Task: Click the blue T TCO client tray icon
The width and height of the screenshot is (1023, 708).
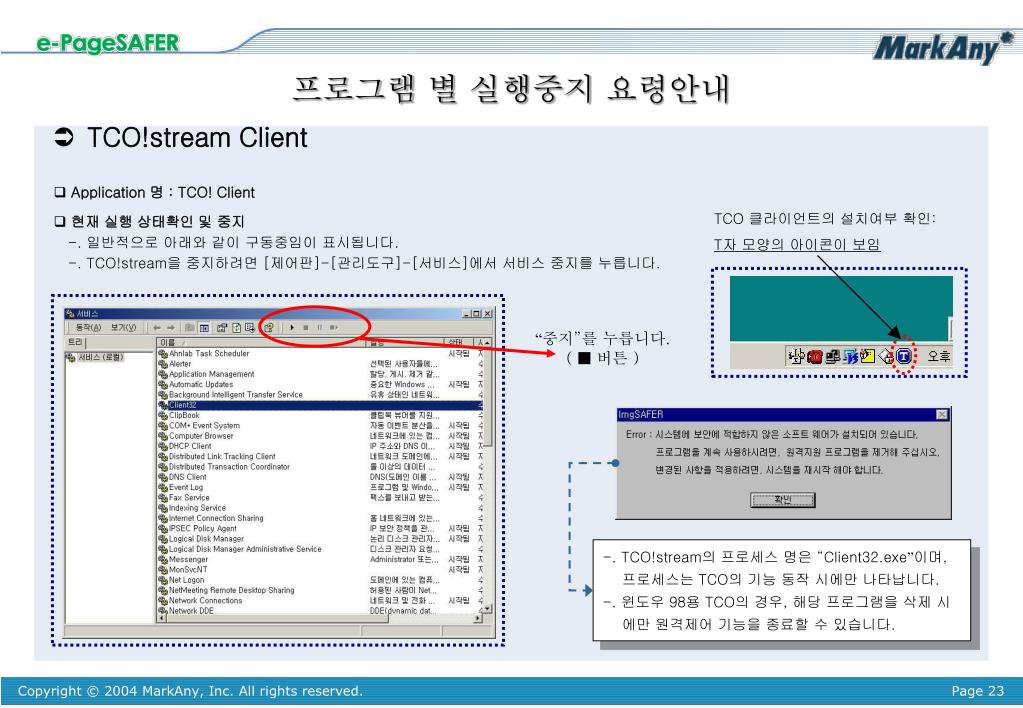Action: tap(904, 356)
